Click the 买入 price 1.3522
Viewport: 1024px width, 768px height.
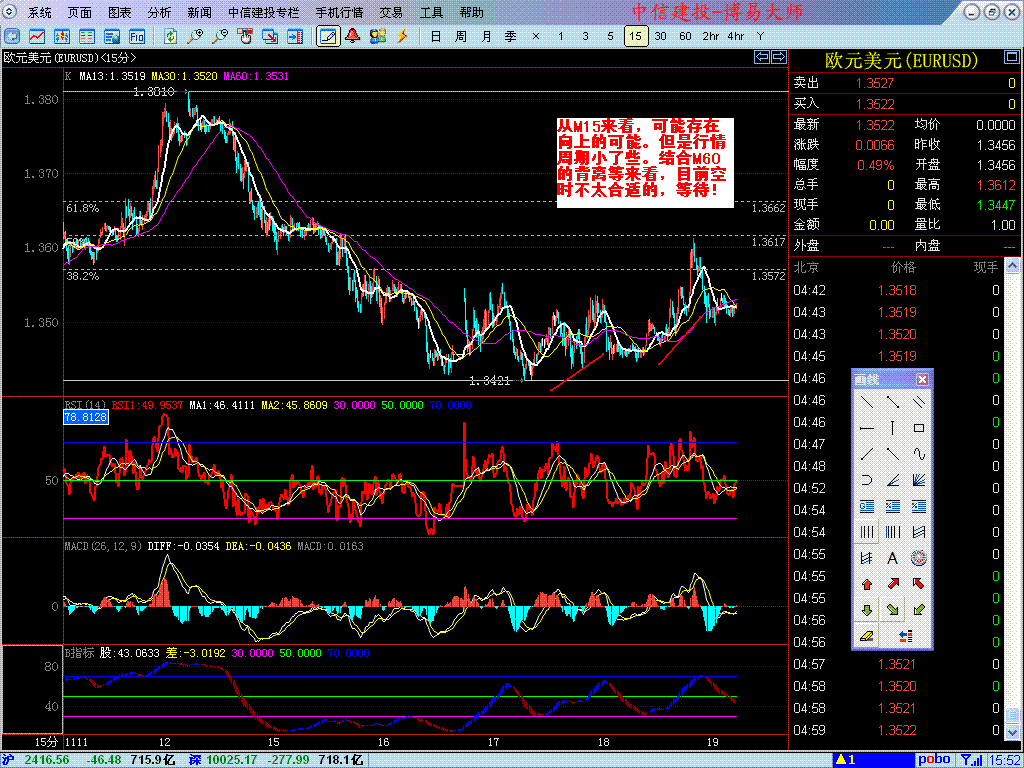pyautogui.click(x=875, y=104)
